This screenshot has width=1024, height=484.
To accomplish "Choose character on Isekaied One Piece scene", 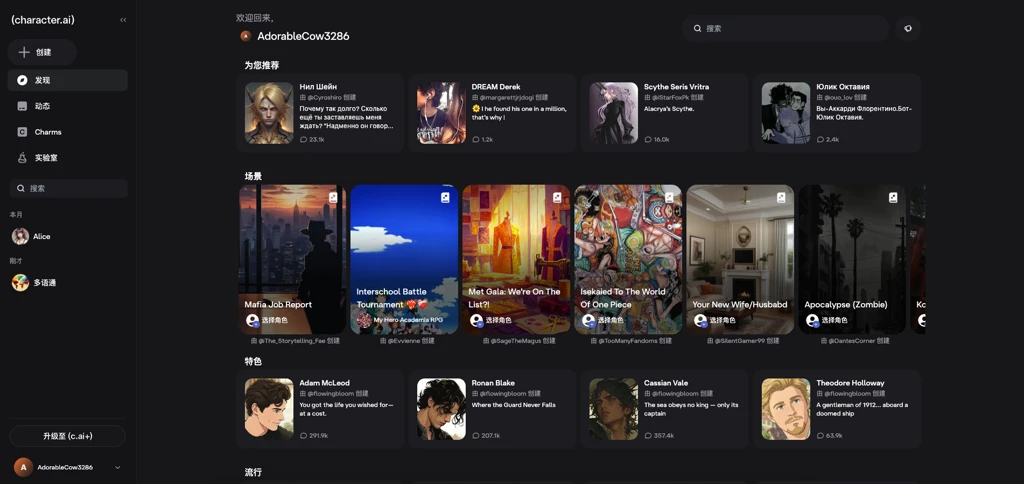I will [x=611, y=320].
